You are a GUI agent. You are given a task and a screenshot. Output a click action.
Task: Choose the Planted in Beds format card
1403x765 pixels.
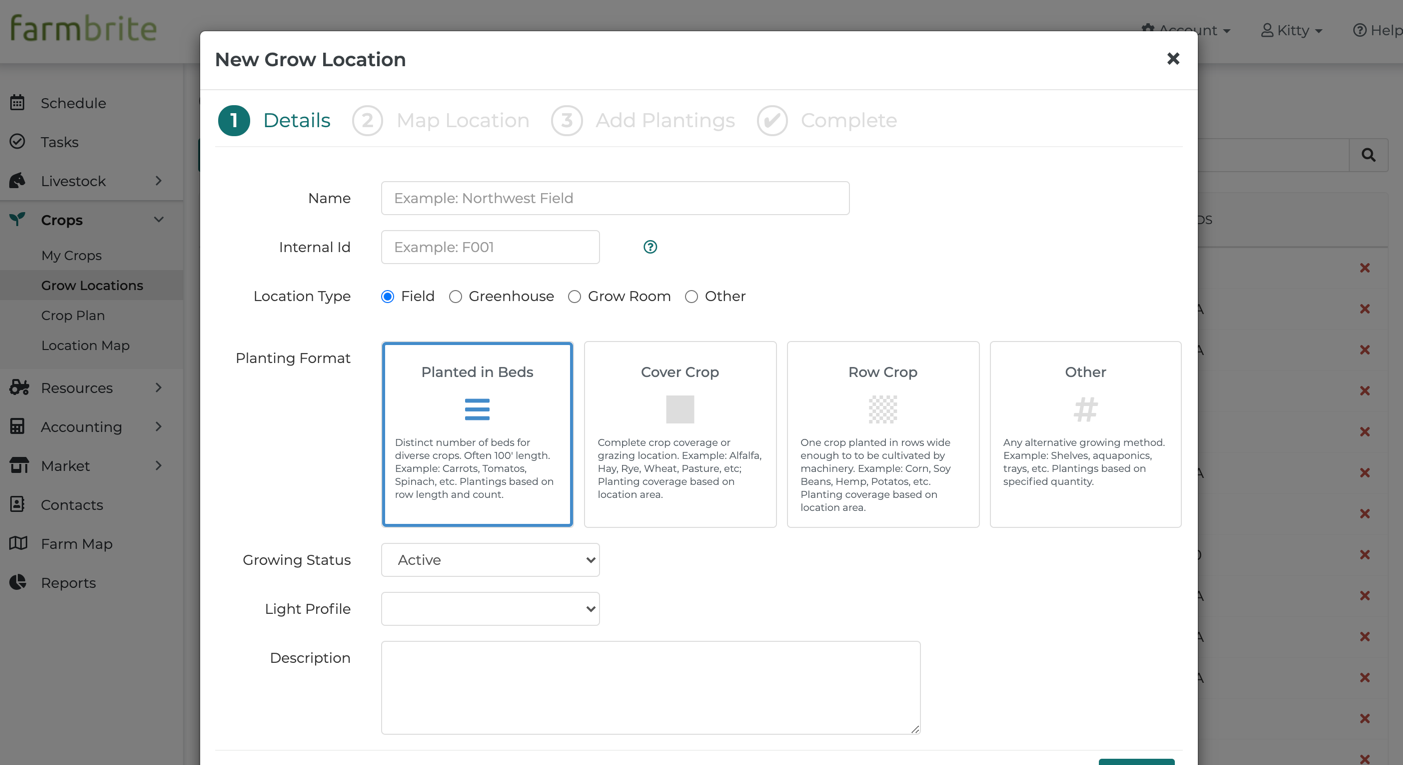tap(477, 434)
